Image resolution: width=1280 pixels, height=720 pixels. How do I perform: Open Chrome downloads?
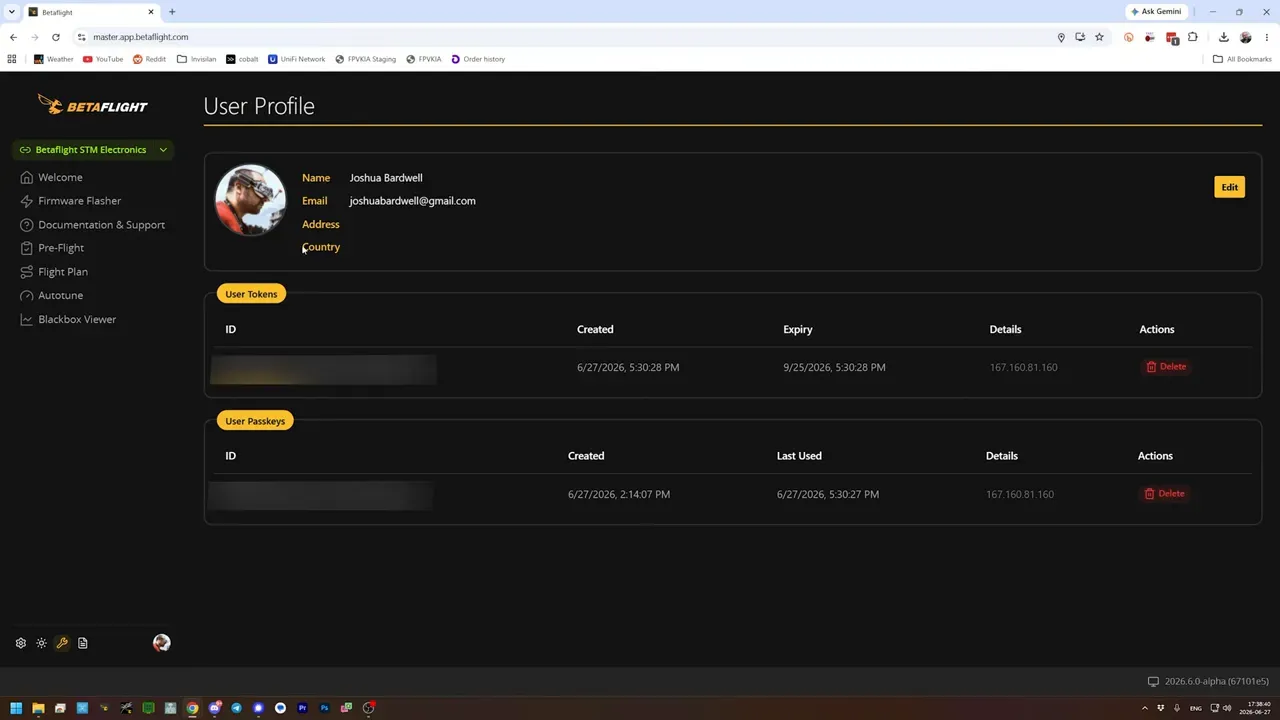point(1223,37)
